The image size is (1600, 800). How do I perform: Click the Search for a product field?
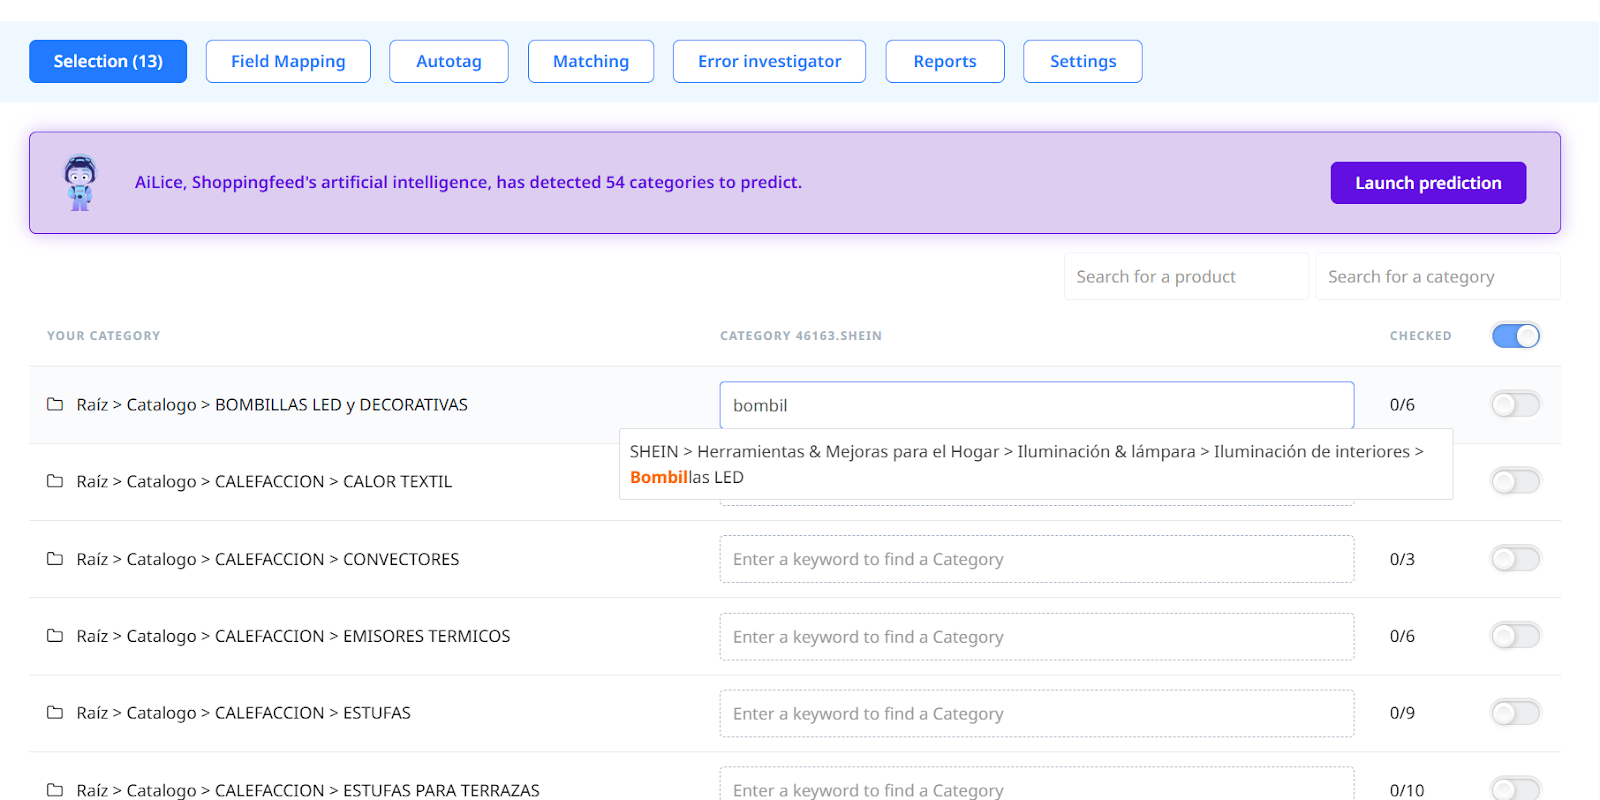point(1186,277)
